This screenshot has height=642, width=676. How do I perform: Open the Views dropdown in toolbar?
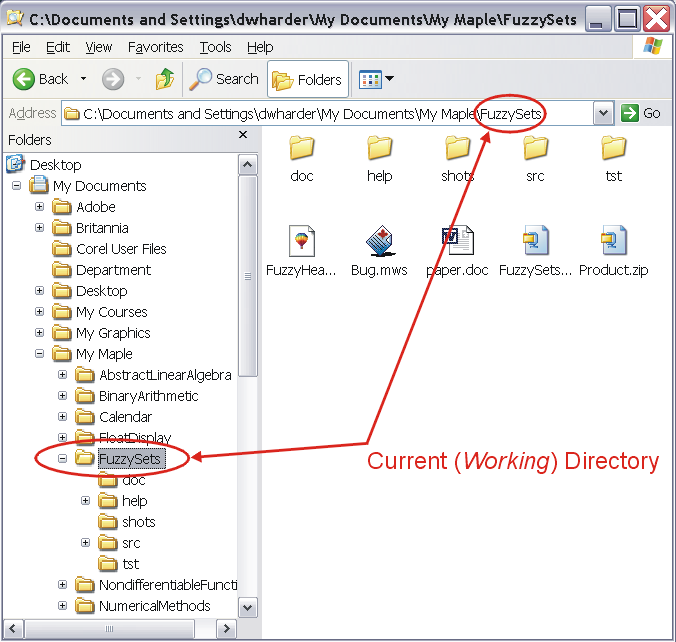376,79
